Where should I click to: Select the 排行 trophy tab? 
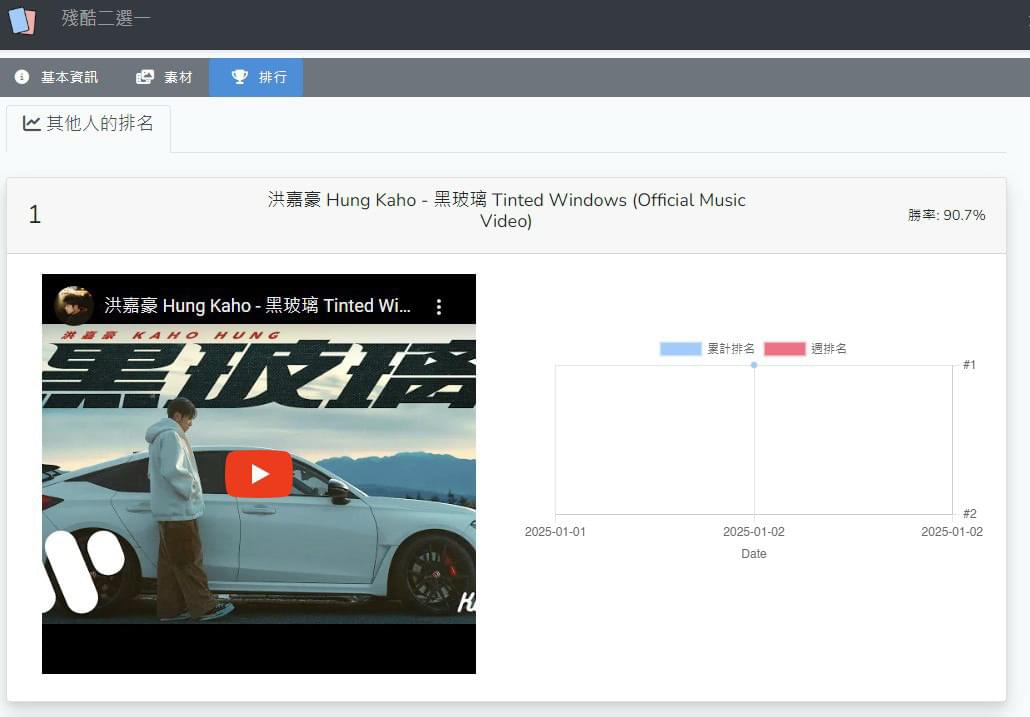256,77
